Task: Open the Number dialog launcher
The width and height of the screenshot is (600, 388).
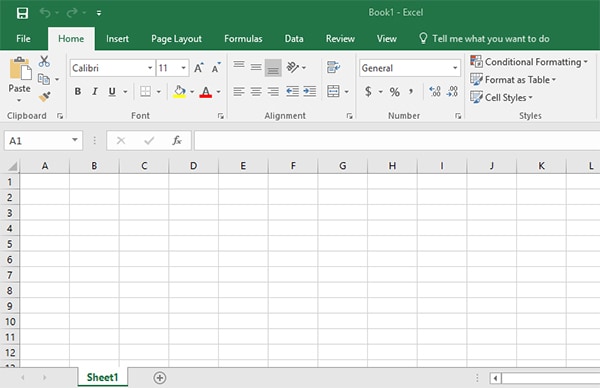Action: coord(458,116)
